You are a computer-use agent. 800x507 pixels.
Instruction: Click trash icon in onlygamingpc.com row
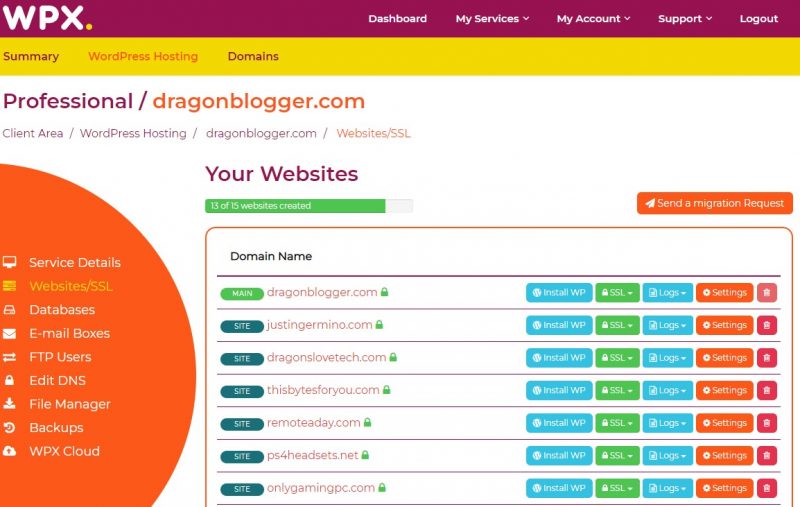coord(766,489)
